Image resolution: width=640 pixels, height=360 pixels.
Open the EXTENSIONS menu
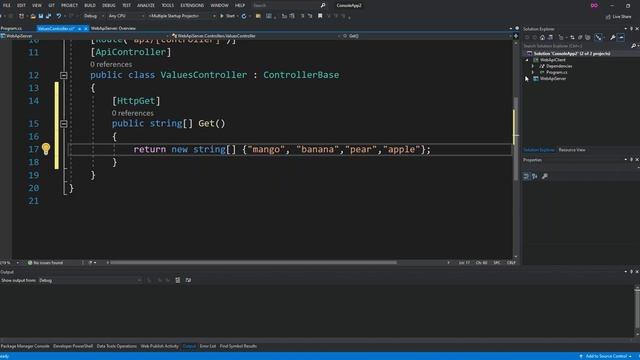click(x=192, y=5)
